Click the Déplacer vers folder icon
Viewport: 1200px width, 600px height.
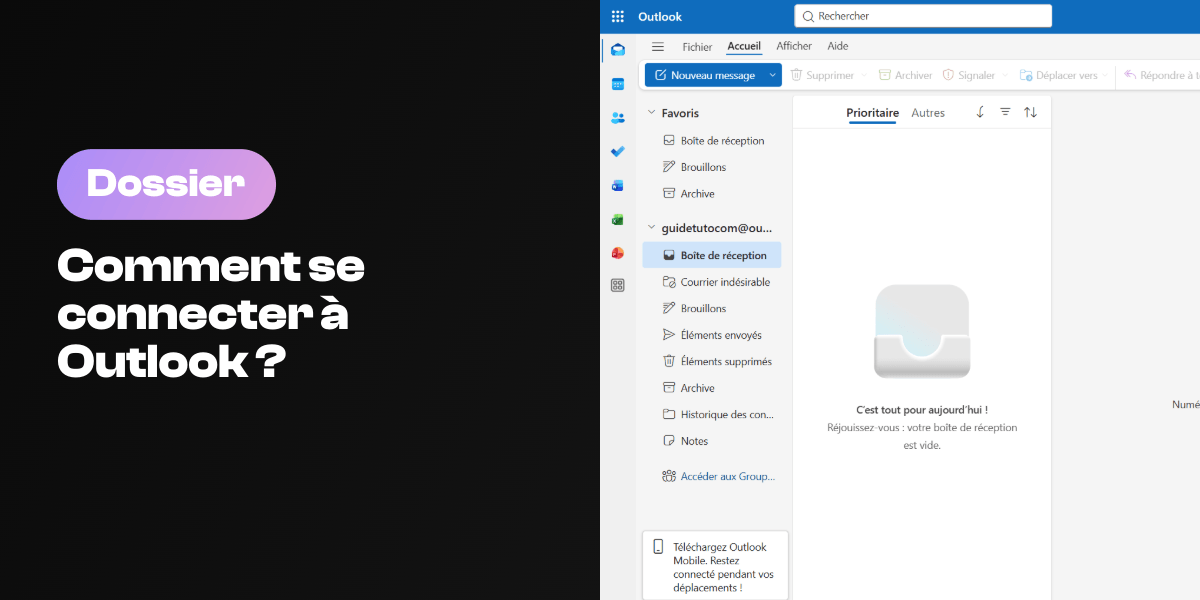click(1026, 75)
